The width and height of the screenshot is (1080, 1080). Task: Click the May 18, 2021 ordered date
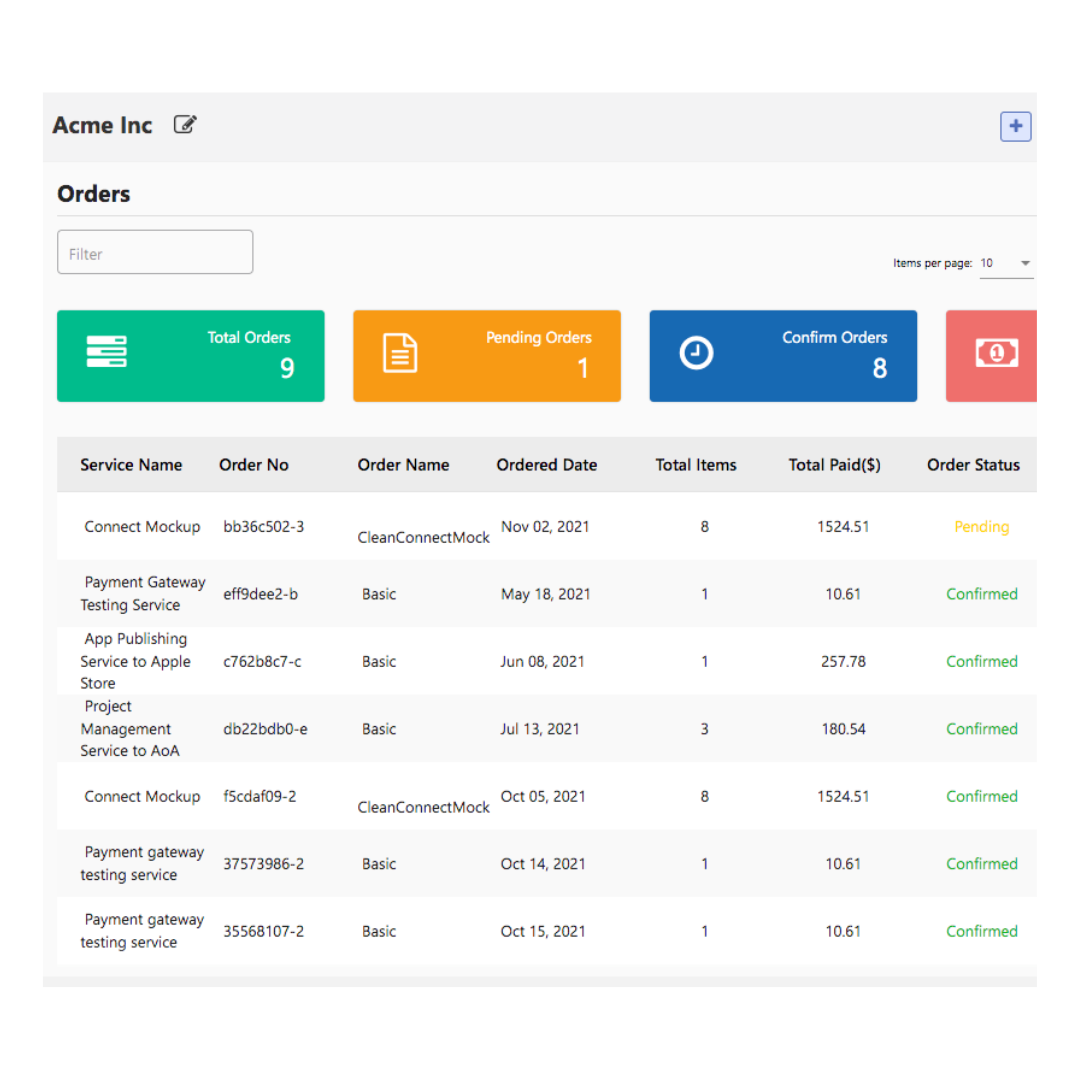(x=546, y=594)
